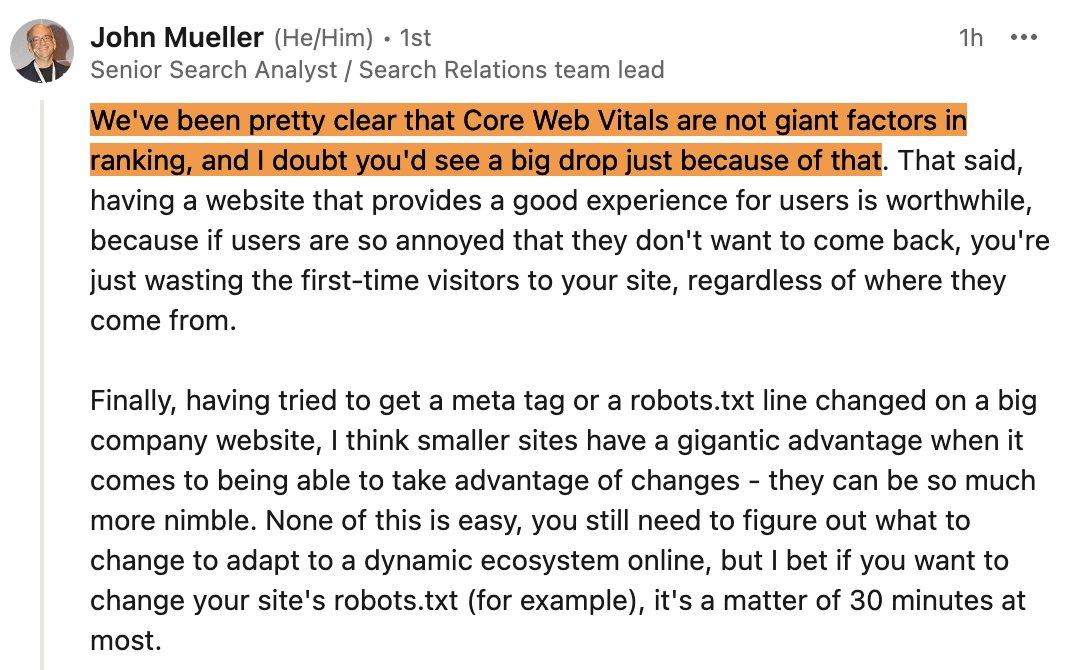Image resolution: width=1068 pixels, height=670 pixels.
Task: Click the text '30 minutes at'
Action: pyautogui.click(x=938, y=601)
